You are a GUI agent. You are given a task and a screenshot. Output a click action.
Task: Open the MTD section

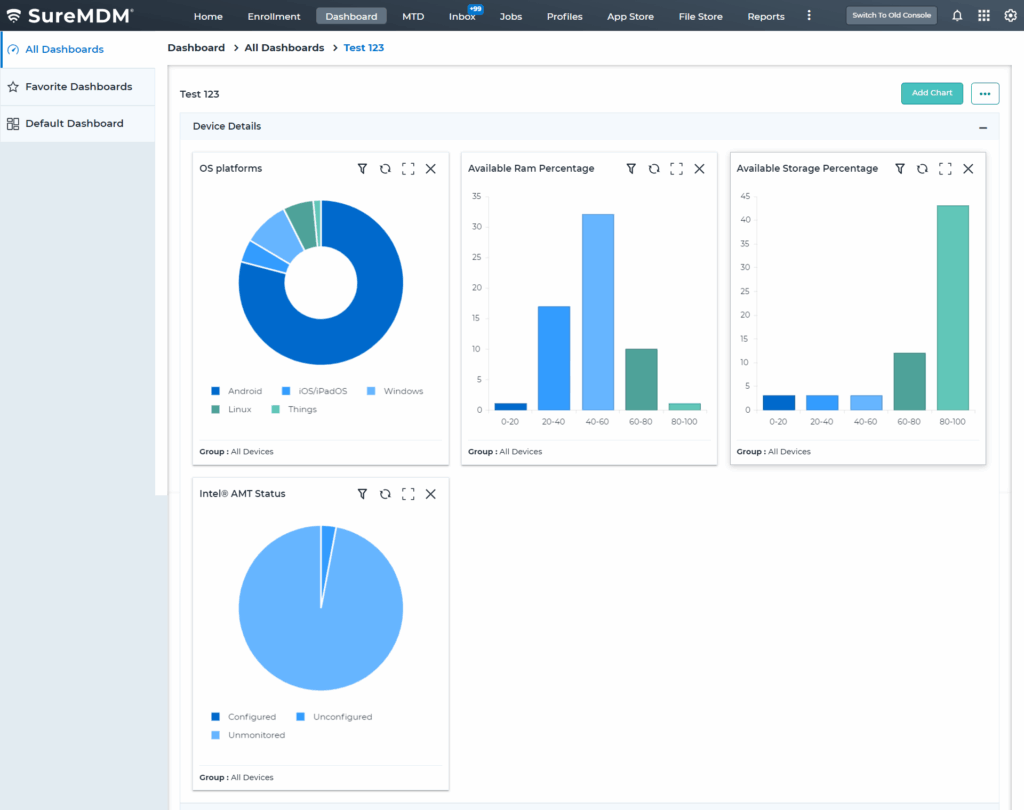[413, 16]
